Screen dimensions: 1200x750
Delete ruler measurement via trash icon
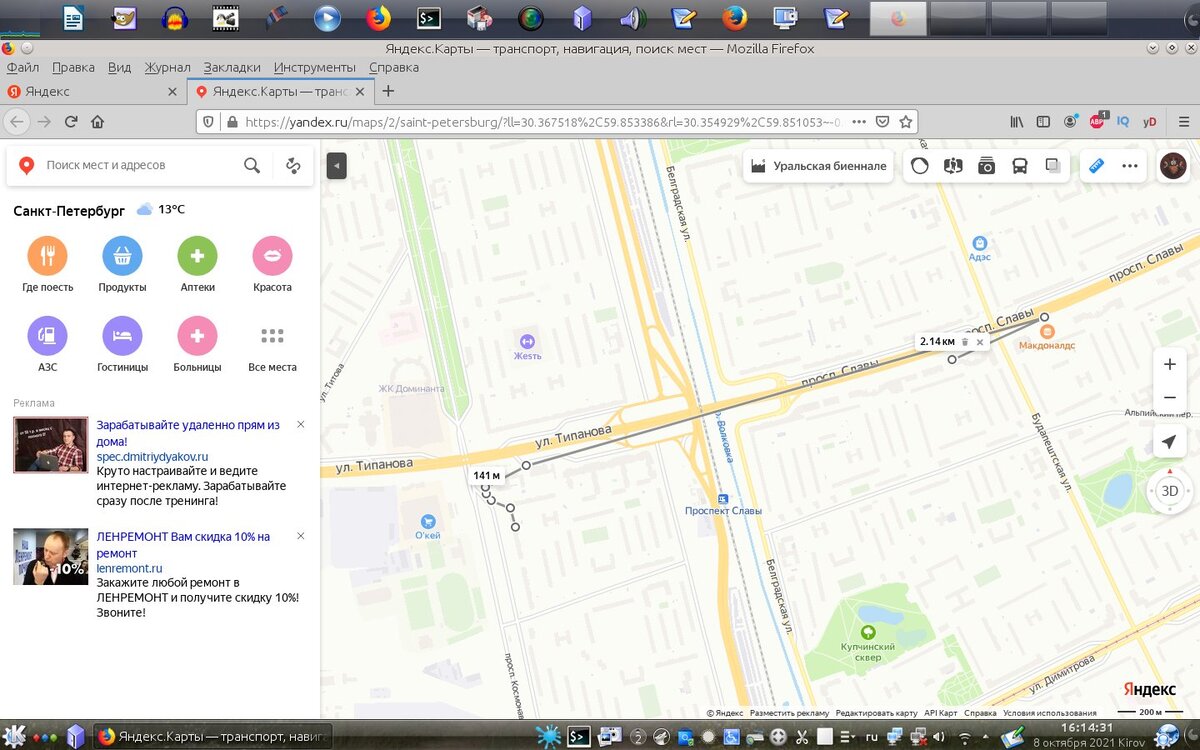tap(965, 342)
